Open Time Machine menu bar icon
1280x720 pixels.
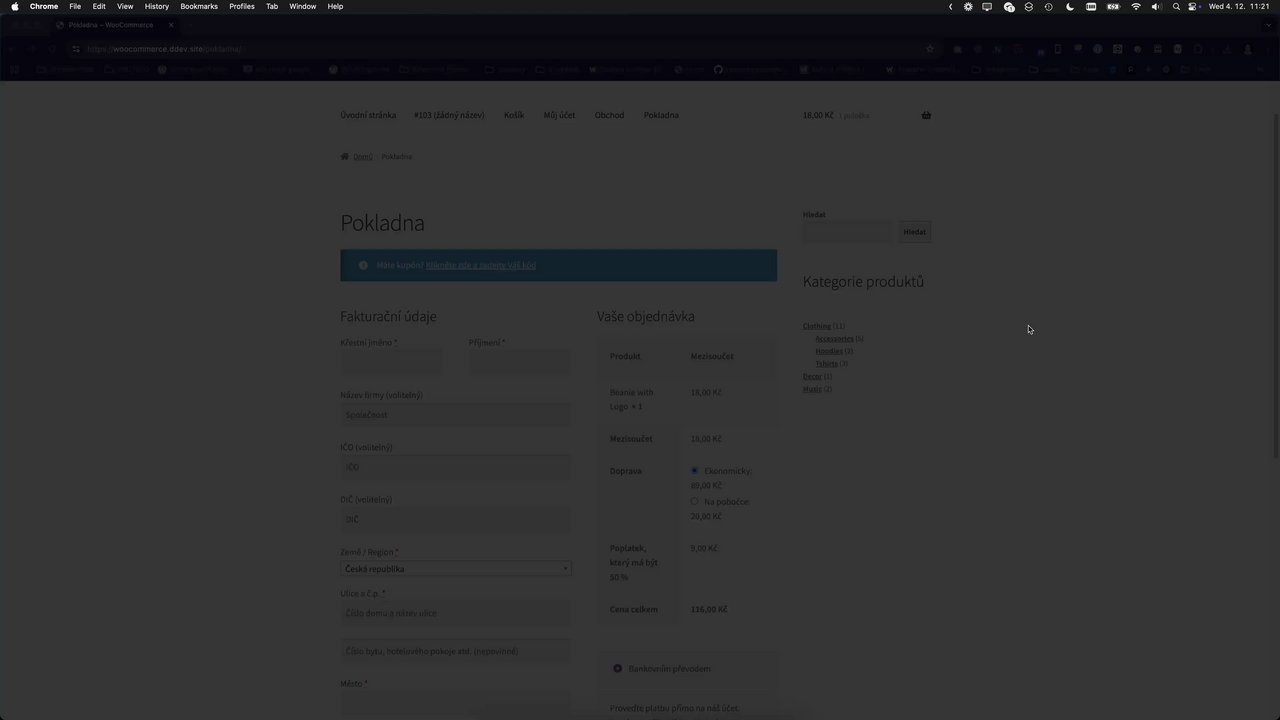coord(1048,6)
